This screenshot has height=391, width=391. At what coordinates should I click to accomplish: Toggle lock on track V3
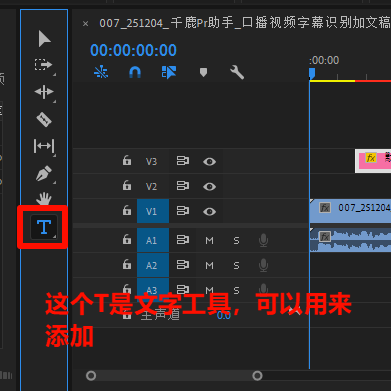(127, 160)
